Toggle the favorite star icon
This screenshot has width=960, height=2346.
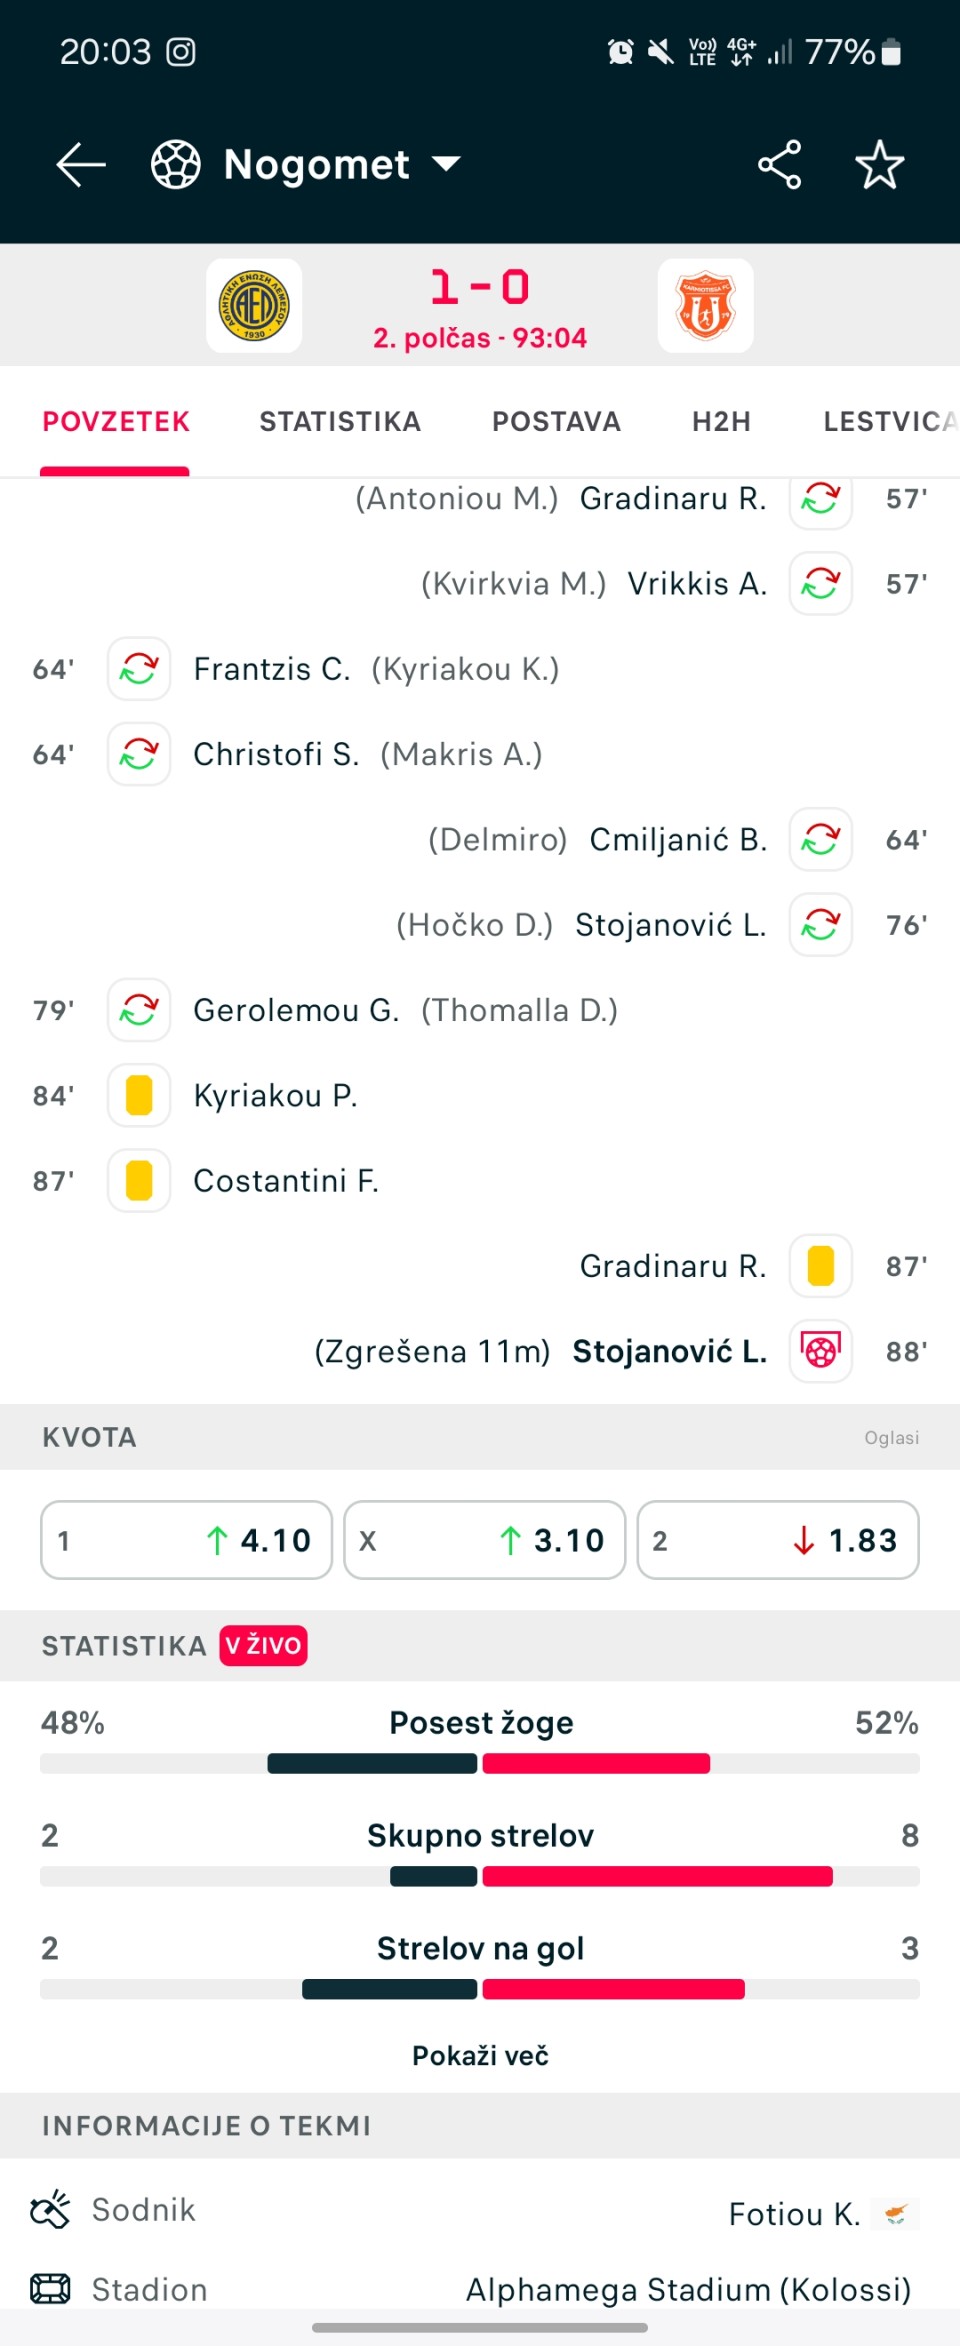(880, 165)
